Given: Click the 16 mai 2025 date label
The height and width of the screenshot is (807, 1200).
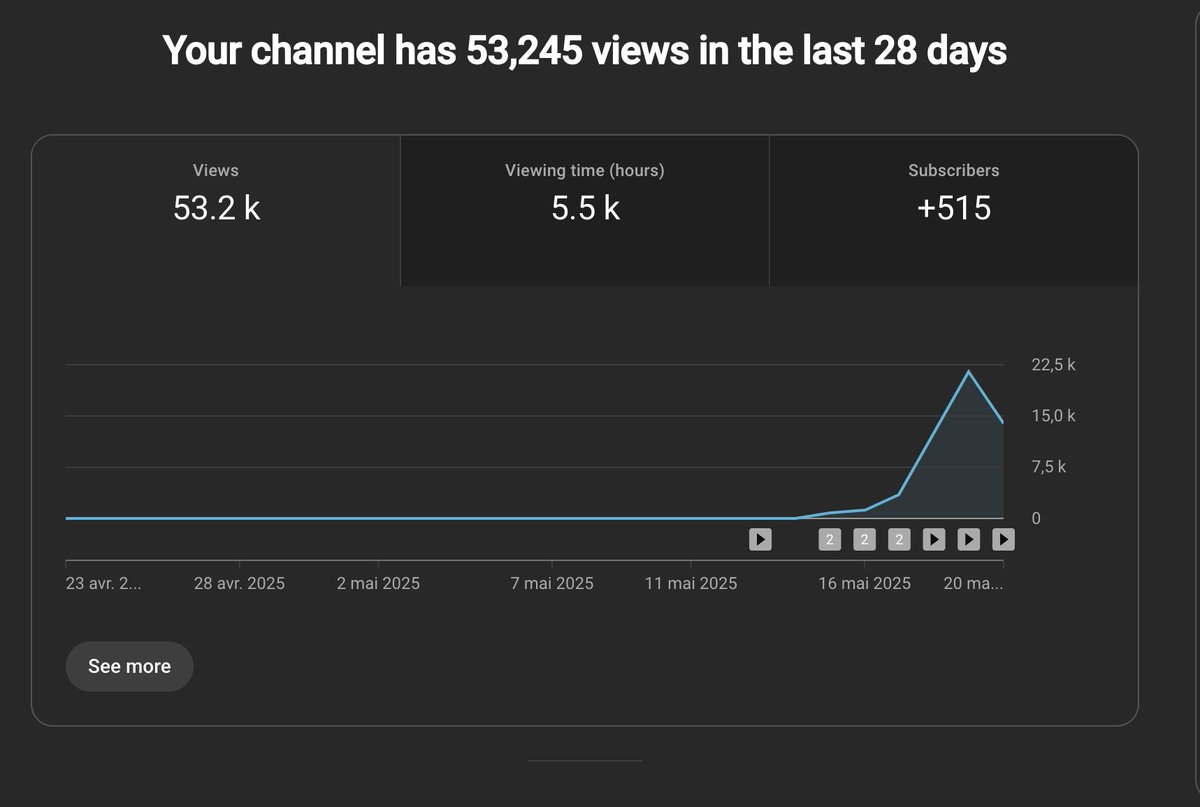Looking at the screenshot, I should click(864, 582).
